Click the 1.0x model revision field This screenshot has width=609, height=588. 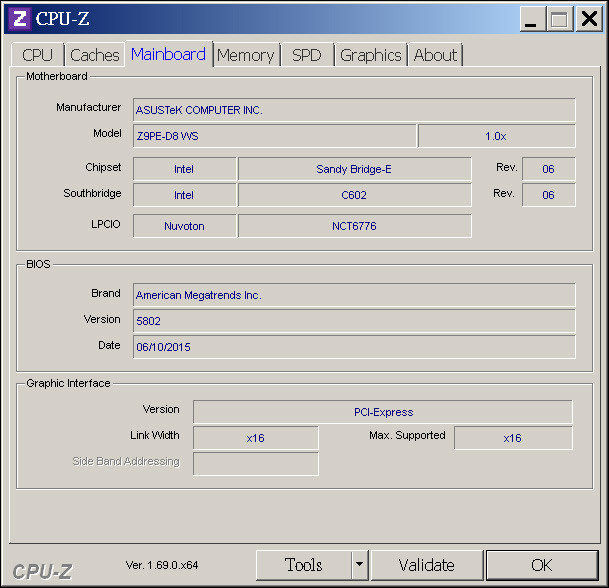click(496, 136)
